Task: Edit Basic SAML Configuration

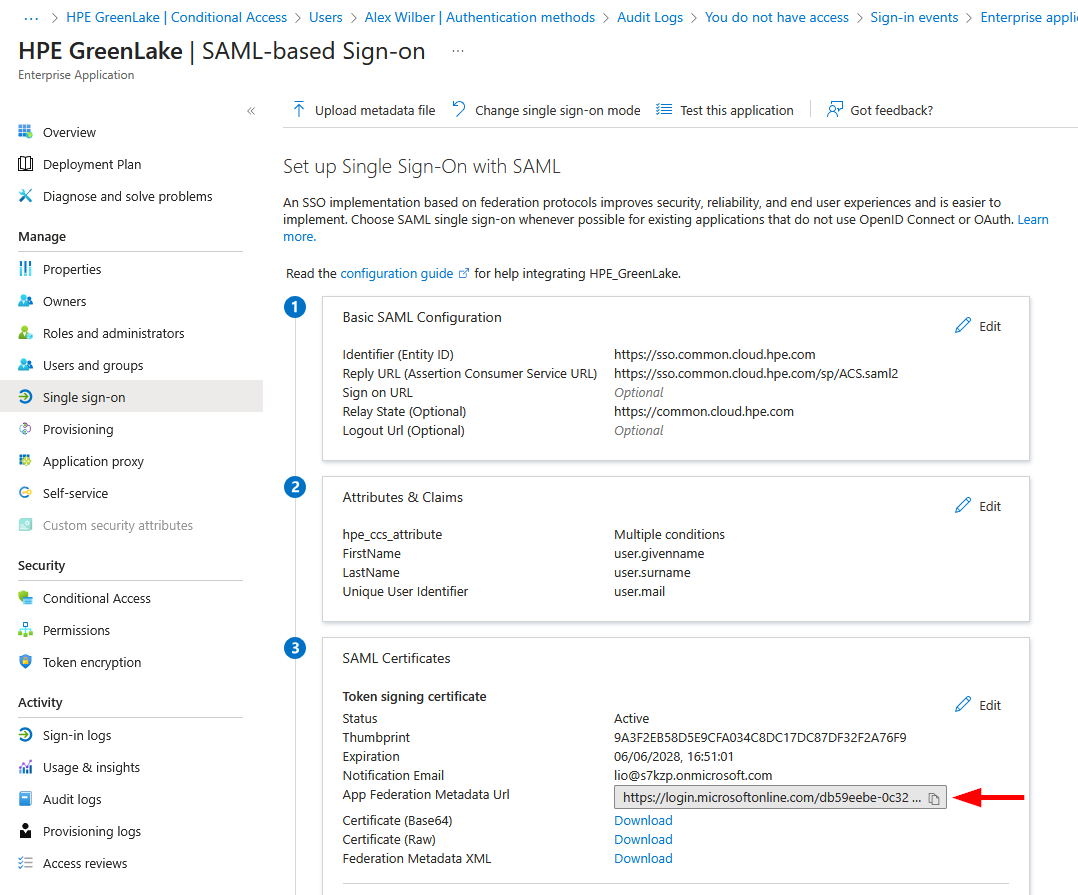Action: (x=977, y=326)
